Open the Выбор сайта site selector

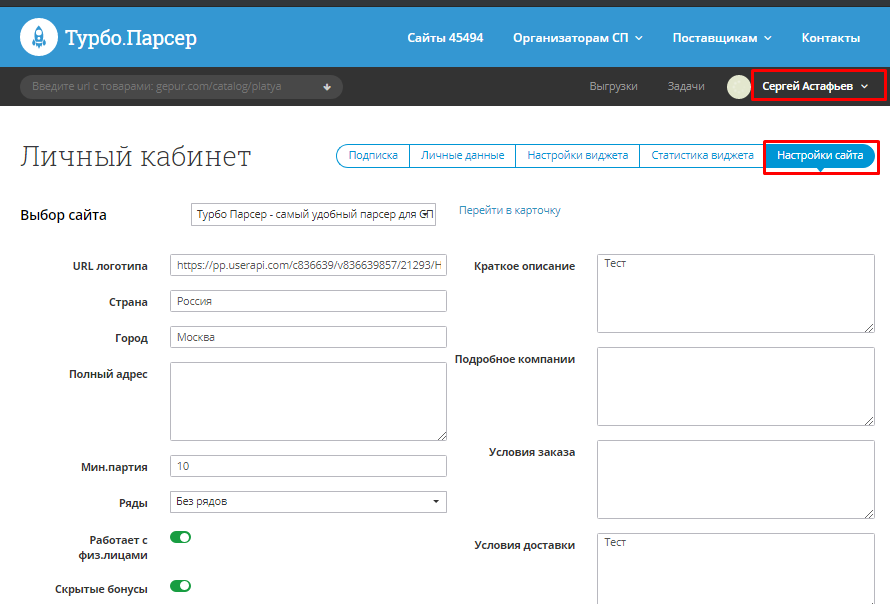pyautogui.click(x=313, y=214)
